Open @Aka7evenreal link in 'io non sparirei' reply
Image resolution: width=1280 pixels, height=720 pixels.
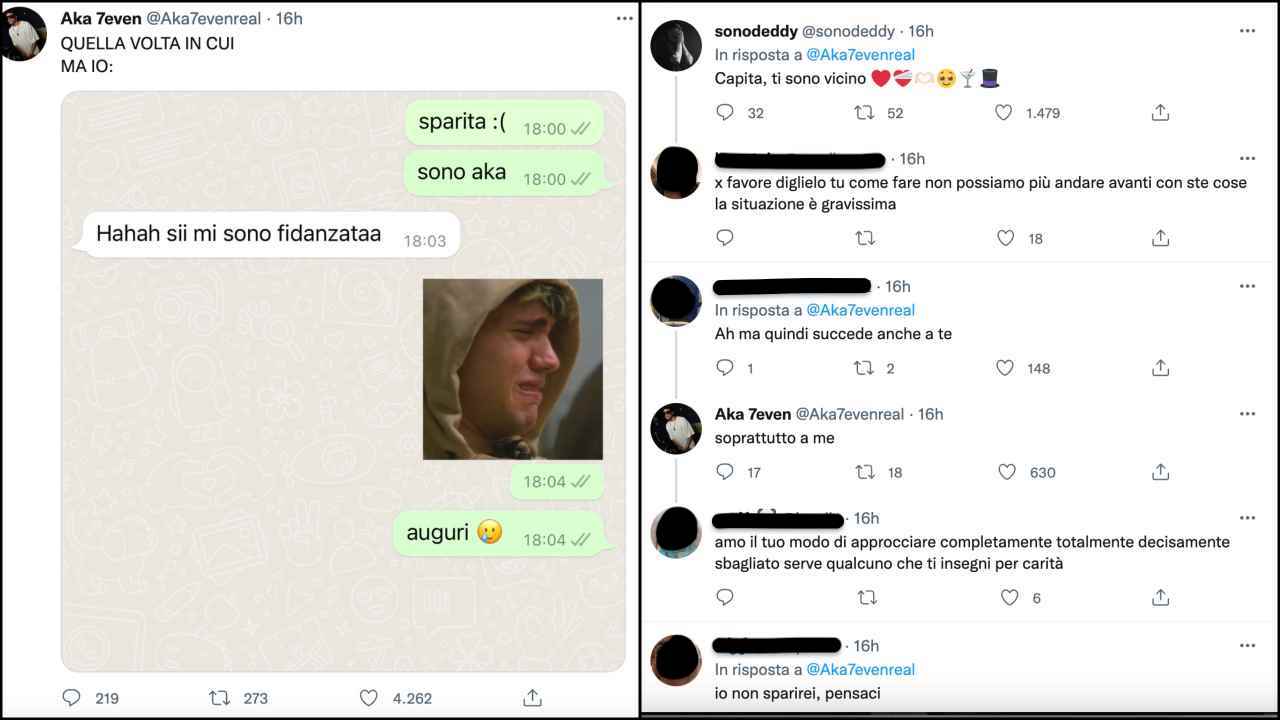[860, 669]
